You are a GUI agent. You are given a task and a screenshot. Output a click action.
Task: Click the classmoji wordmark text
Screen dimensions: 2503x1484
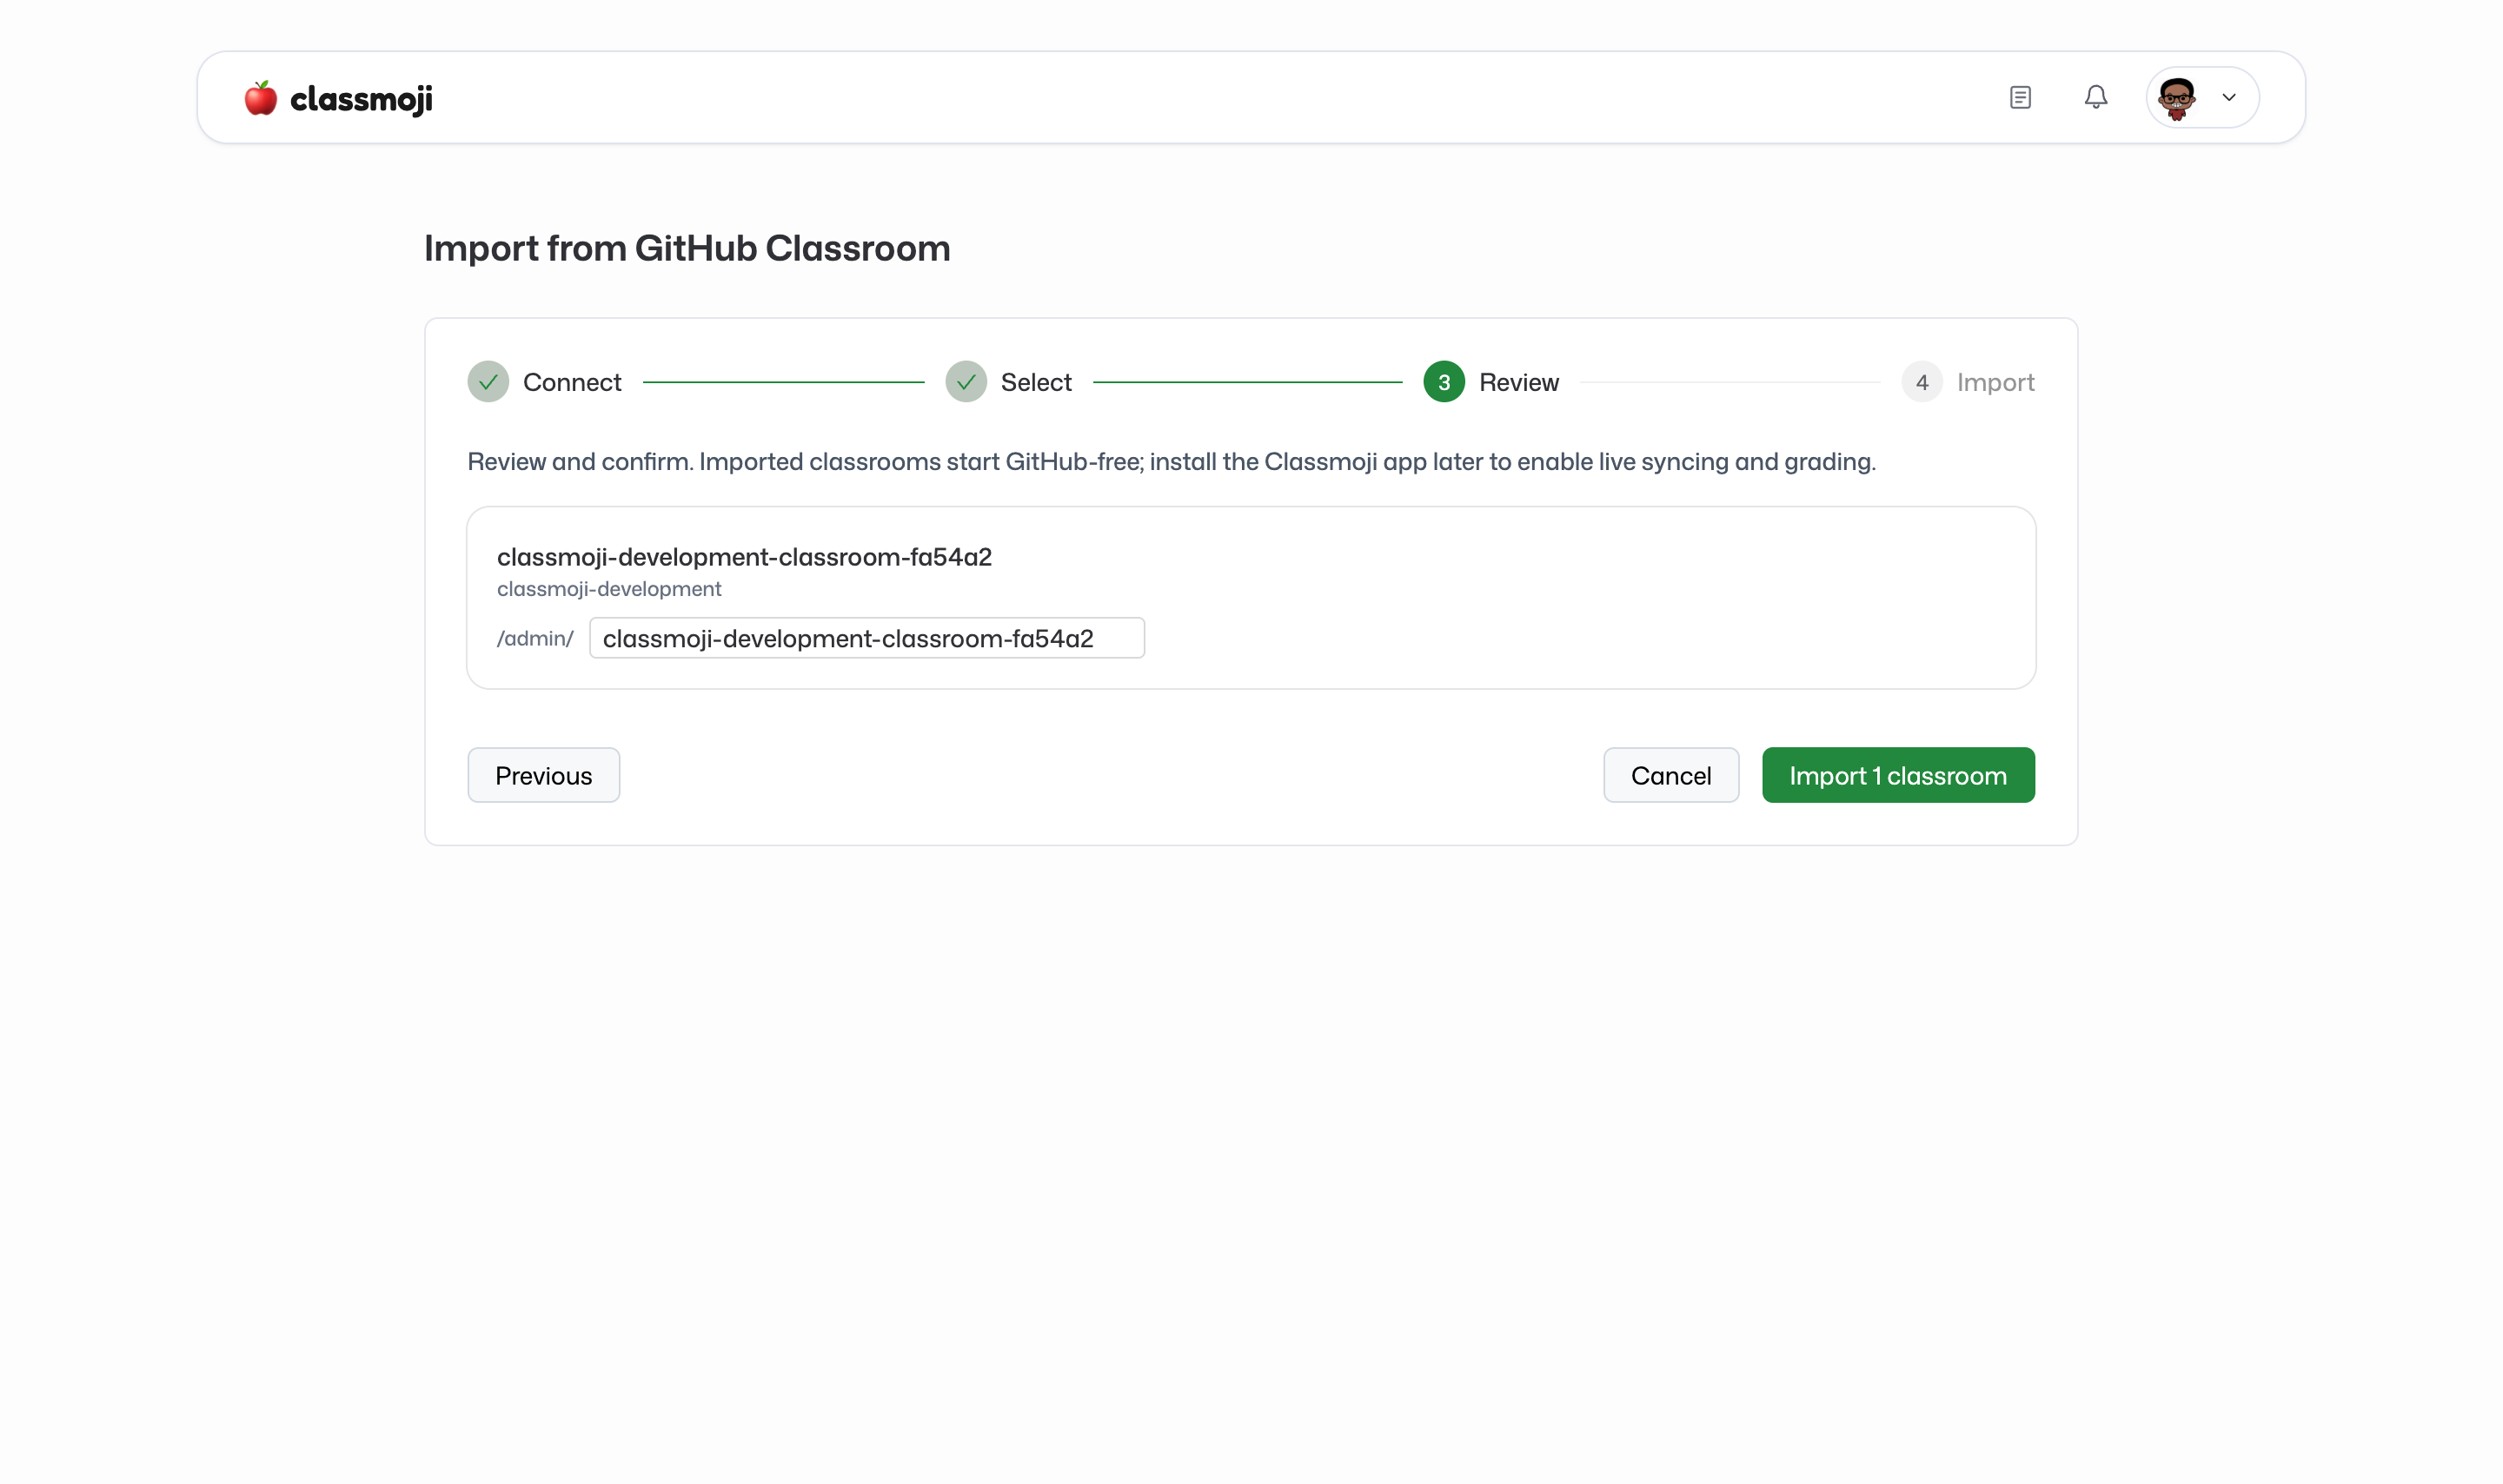tap(361, 99)
